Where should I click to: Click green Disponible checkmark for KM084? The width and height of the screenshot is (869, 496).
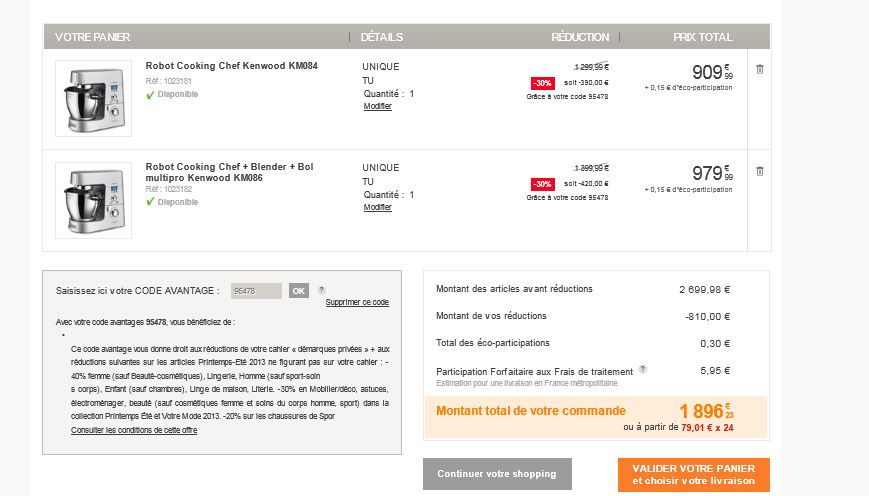(x=150, y=94)
